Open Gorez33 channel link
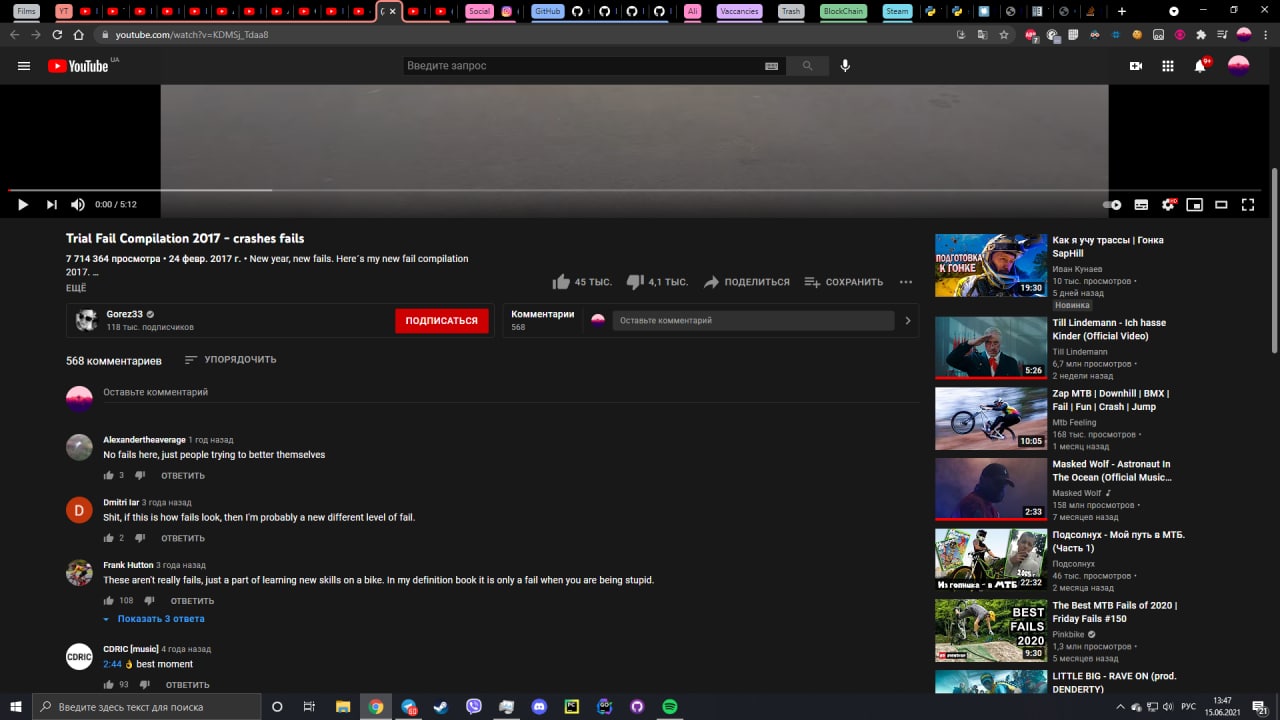Viewport: 1280px width, 720px height. click(x=124, y=314)
